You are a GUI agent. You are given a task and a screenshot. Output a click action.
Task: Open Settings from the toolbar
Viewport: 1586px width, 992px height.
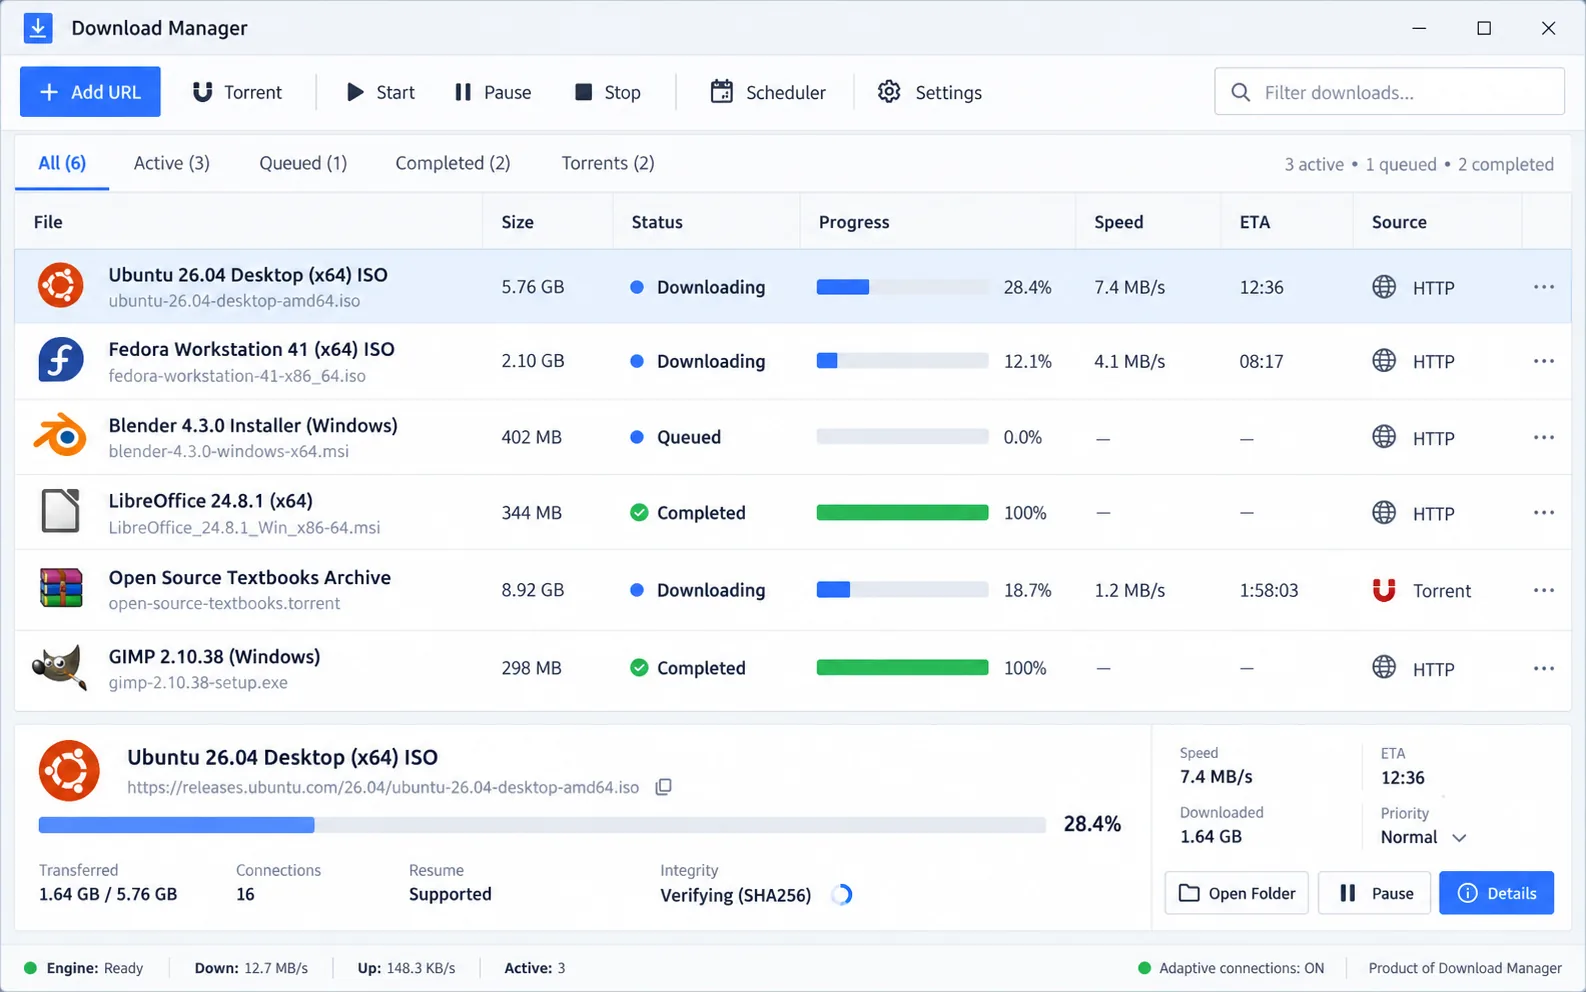[929, 92]
